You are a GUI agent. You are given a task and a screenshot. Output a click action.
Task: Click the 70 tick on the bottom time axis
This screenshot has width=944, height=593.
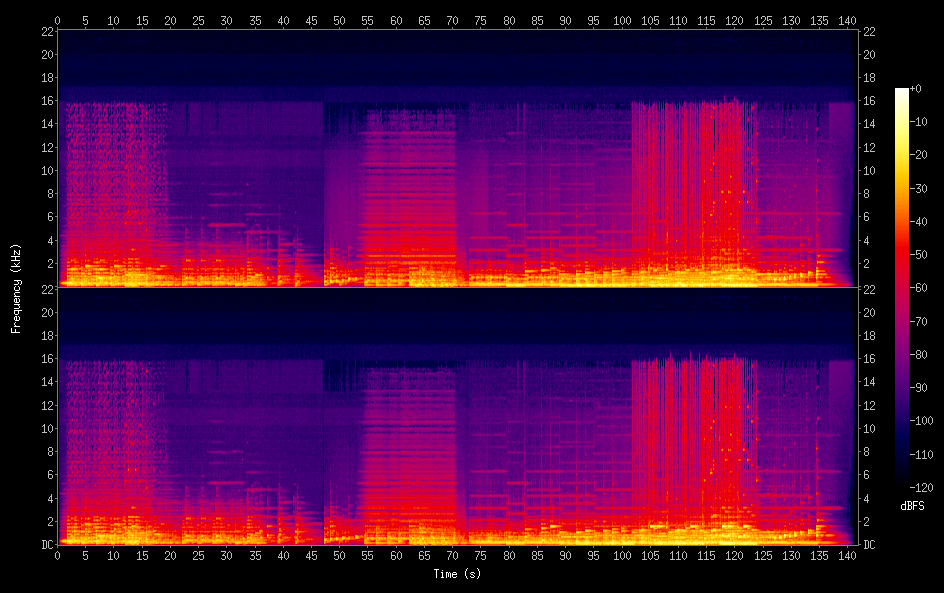click(453, 556)
